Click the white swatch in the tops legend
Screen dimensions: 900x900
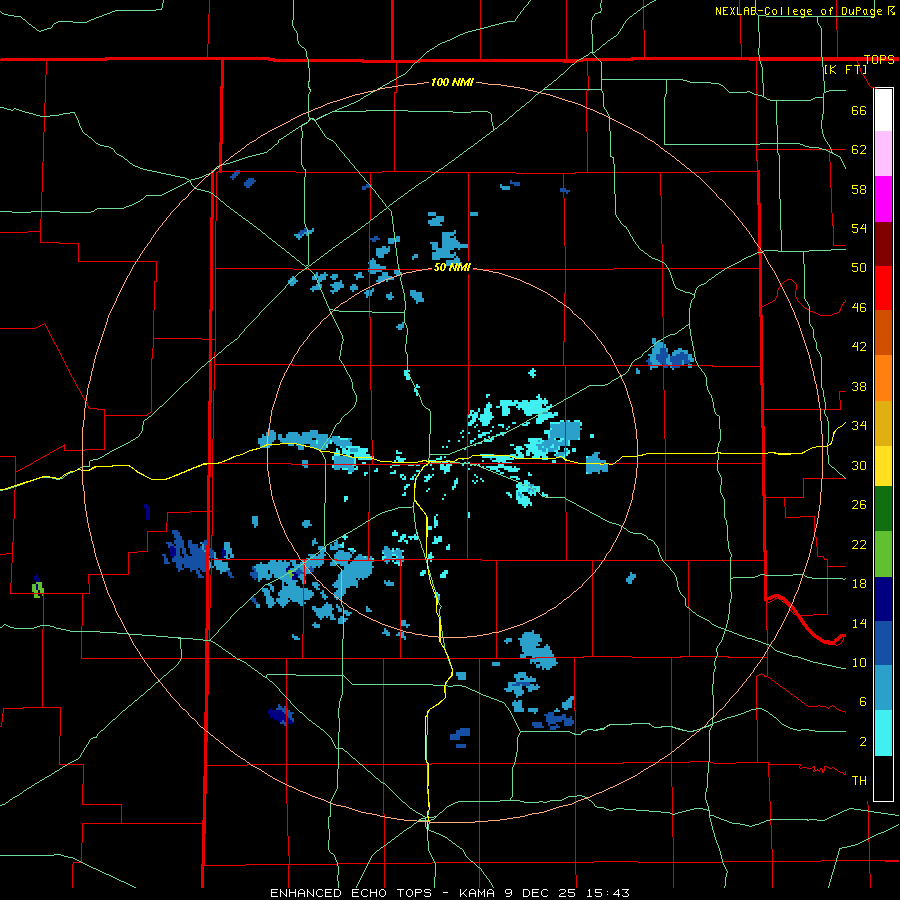[x=883, y=110]
